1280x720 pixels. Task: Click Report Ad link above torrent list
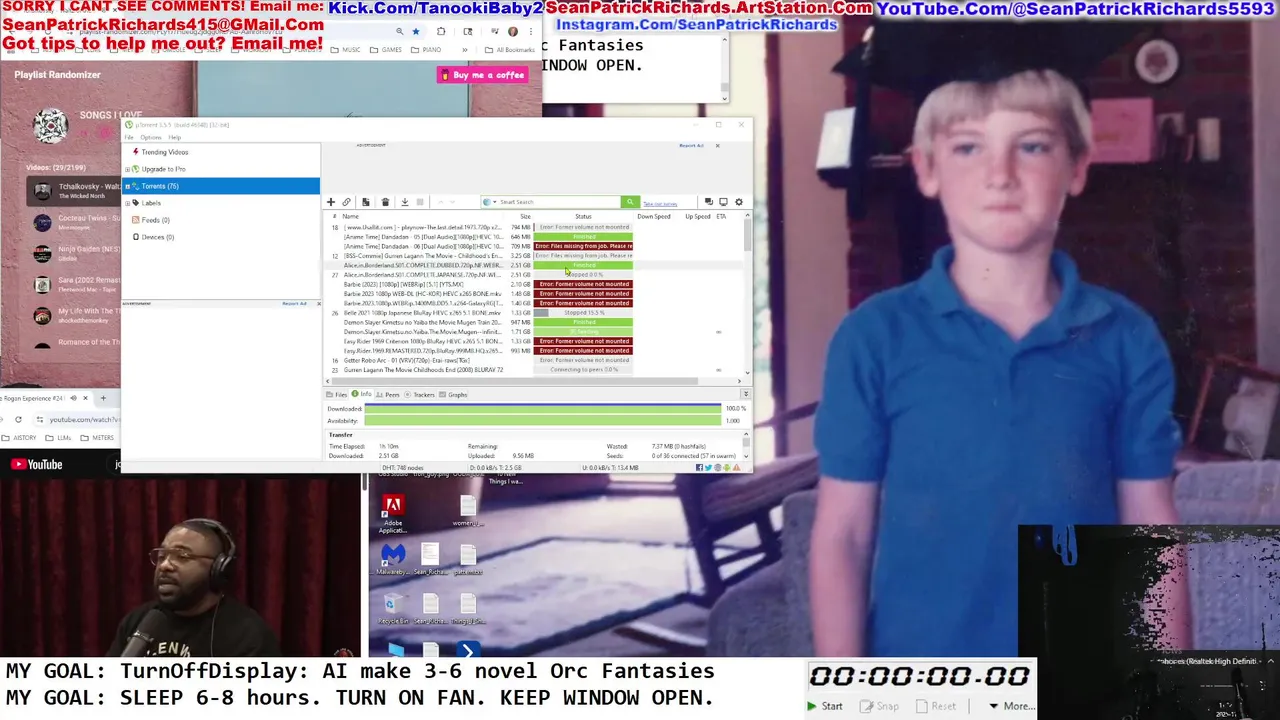pos(692,146)
